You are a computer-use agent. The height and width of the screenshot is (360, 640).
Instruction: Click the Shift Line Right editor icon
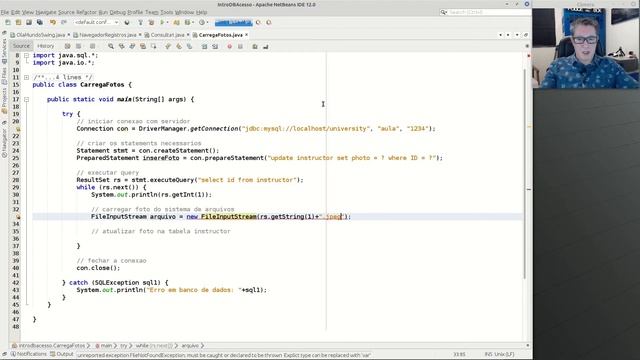(x=215, y=47)
